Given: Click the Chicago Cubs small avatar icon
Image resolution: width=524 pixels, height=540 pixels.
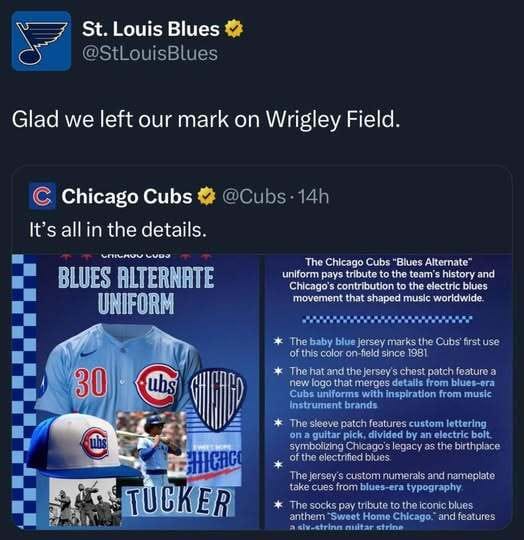Looking at the screenshot, I should pyautogui.click(x=42, y=196).
